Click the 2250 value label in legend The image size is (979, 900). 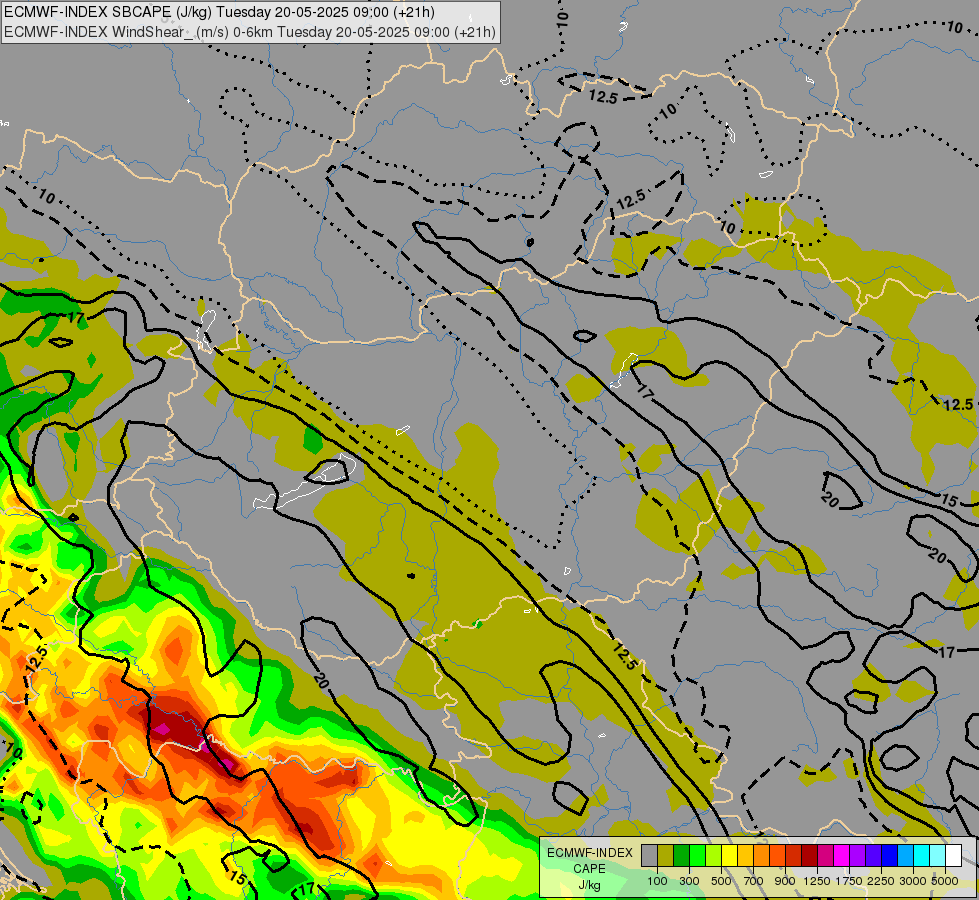coord(881,881)
